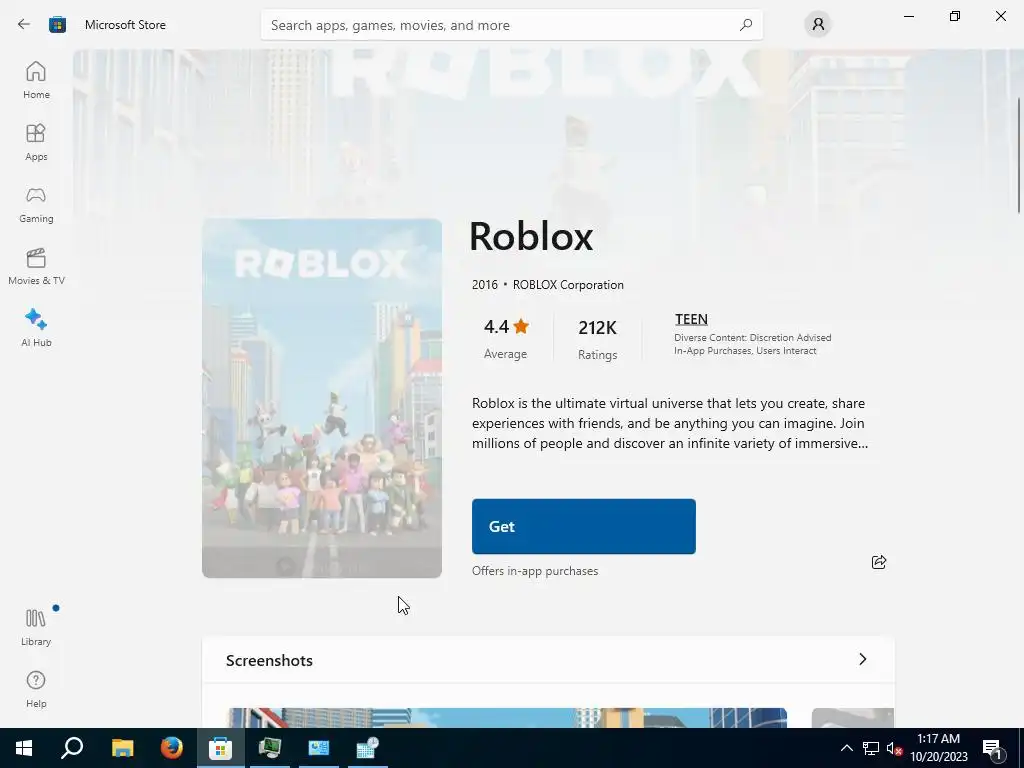Click the Roblox description text to expand
Viewport: 1024px width, 768px height.
click(x=670, y=423)
